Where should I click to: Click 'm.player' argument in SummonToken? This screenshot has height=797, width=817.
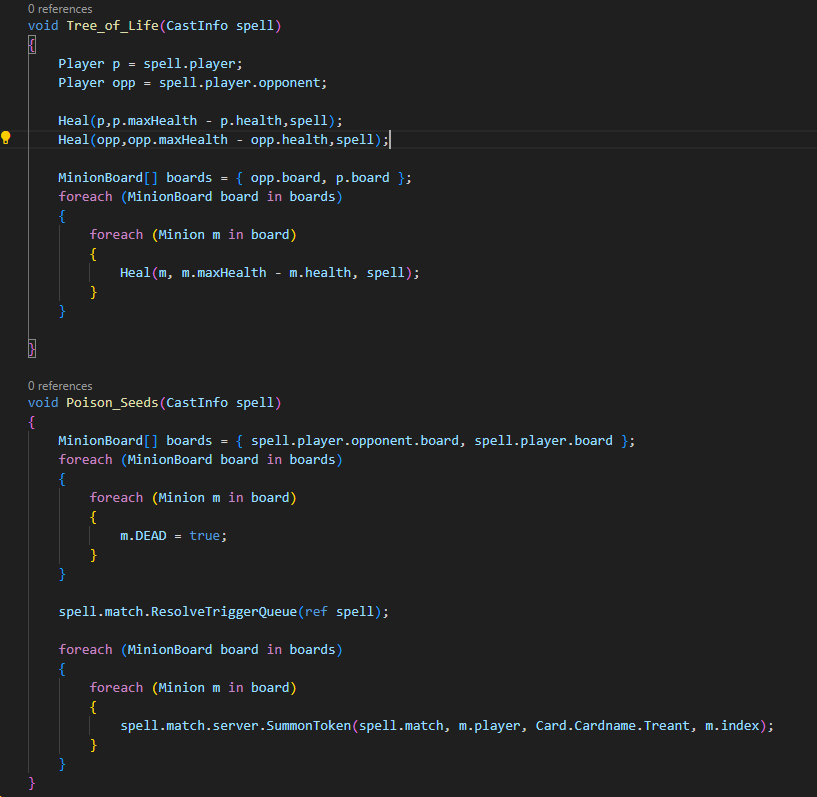tap(489, 726)
